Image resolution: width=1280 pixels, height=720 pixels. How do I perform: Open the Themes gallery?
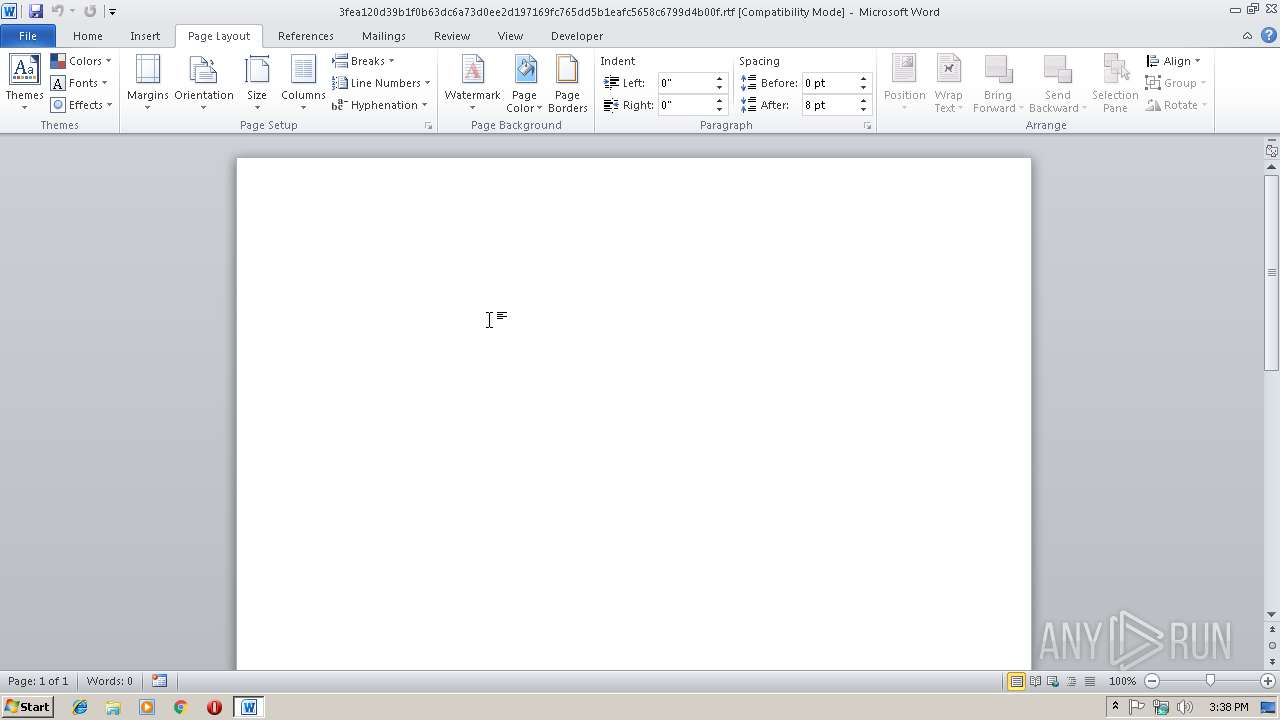tap(24, 83)
